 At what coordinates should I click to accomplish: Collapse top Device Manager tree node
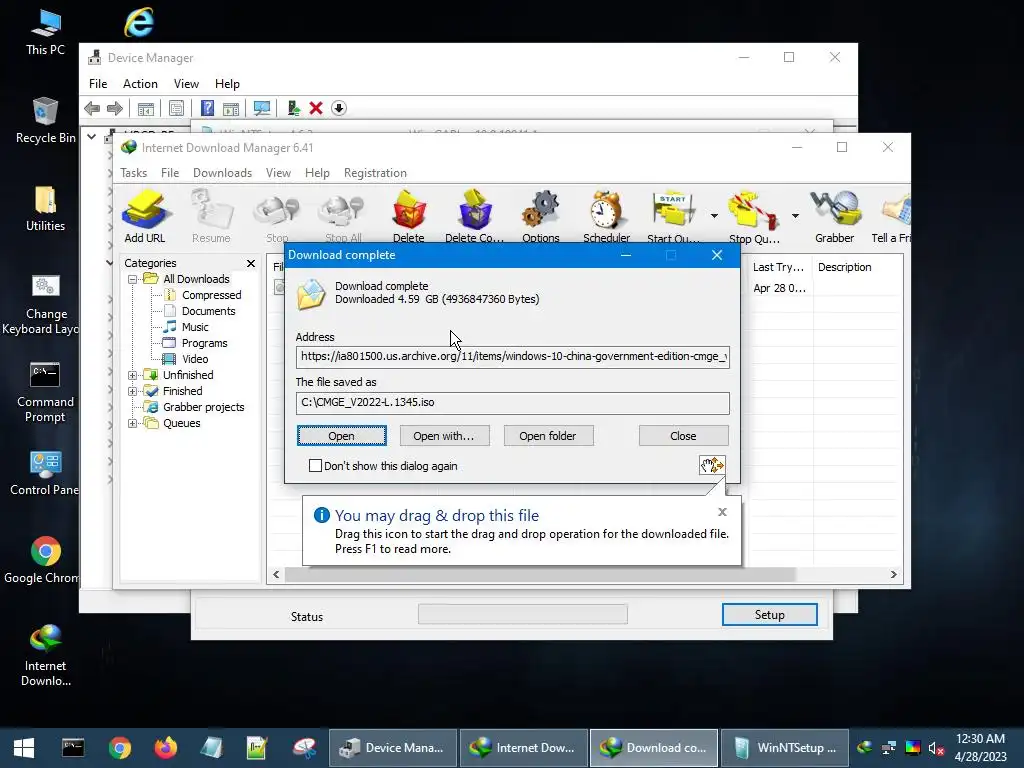[x=91, y=137]
